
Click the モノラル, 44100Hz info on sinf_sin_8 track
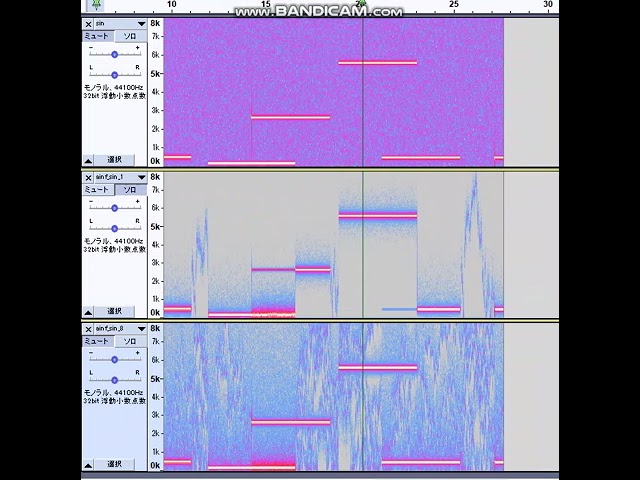point(113,393)
